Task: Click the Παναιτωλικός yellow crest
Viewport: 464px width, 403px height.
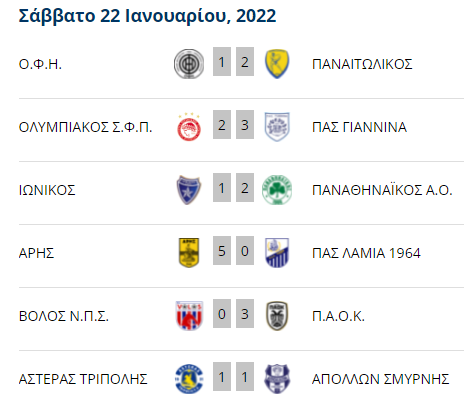Action: (x=277, y=64)
